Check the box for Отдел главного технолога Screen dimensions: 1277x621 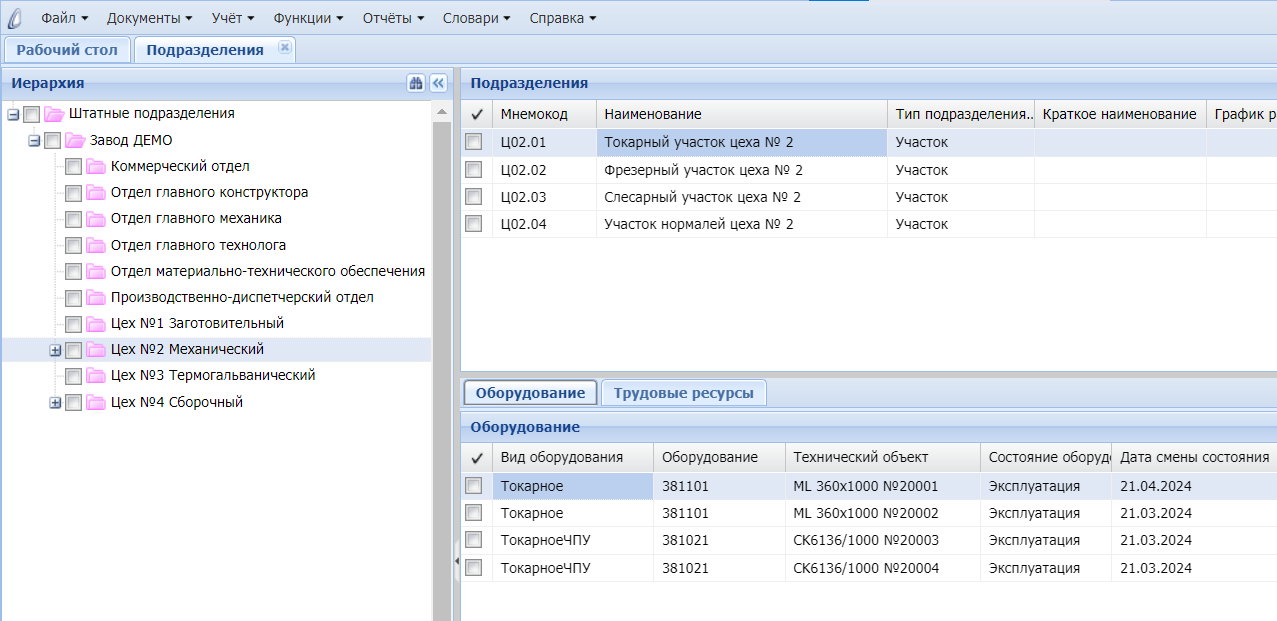[x=73, y=245]
